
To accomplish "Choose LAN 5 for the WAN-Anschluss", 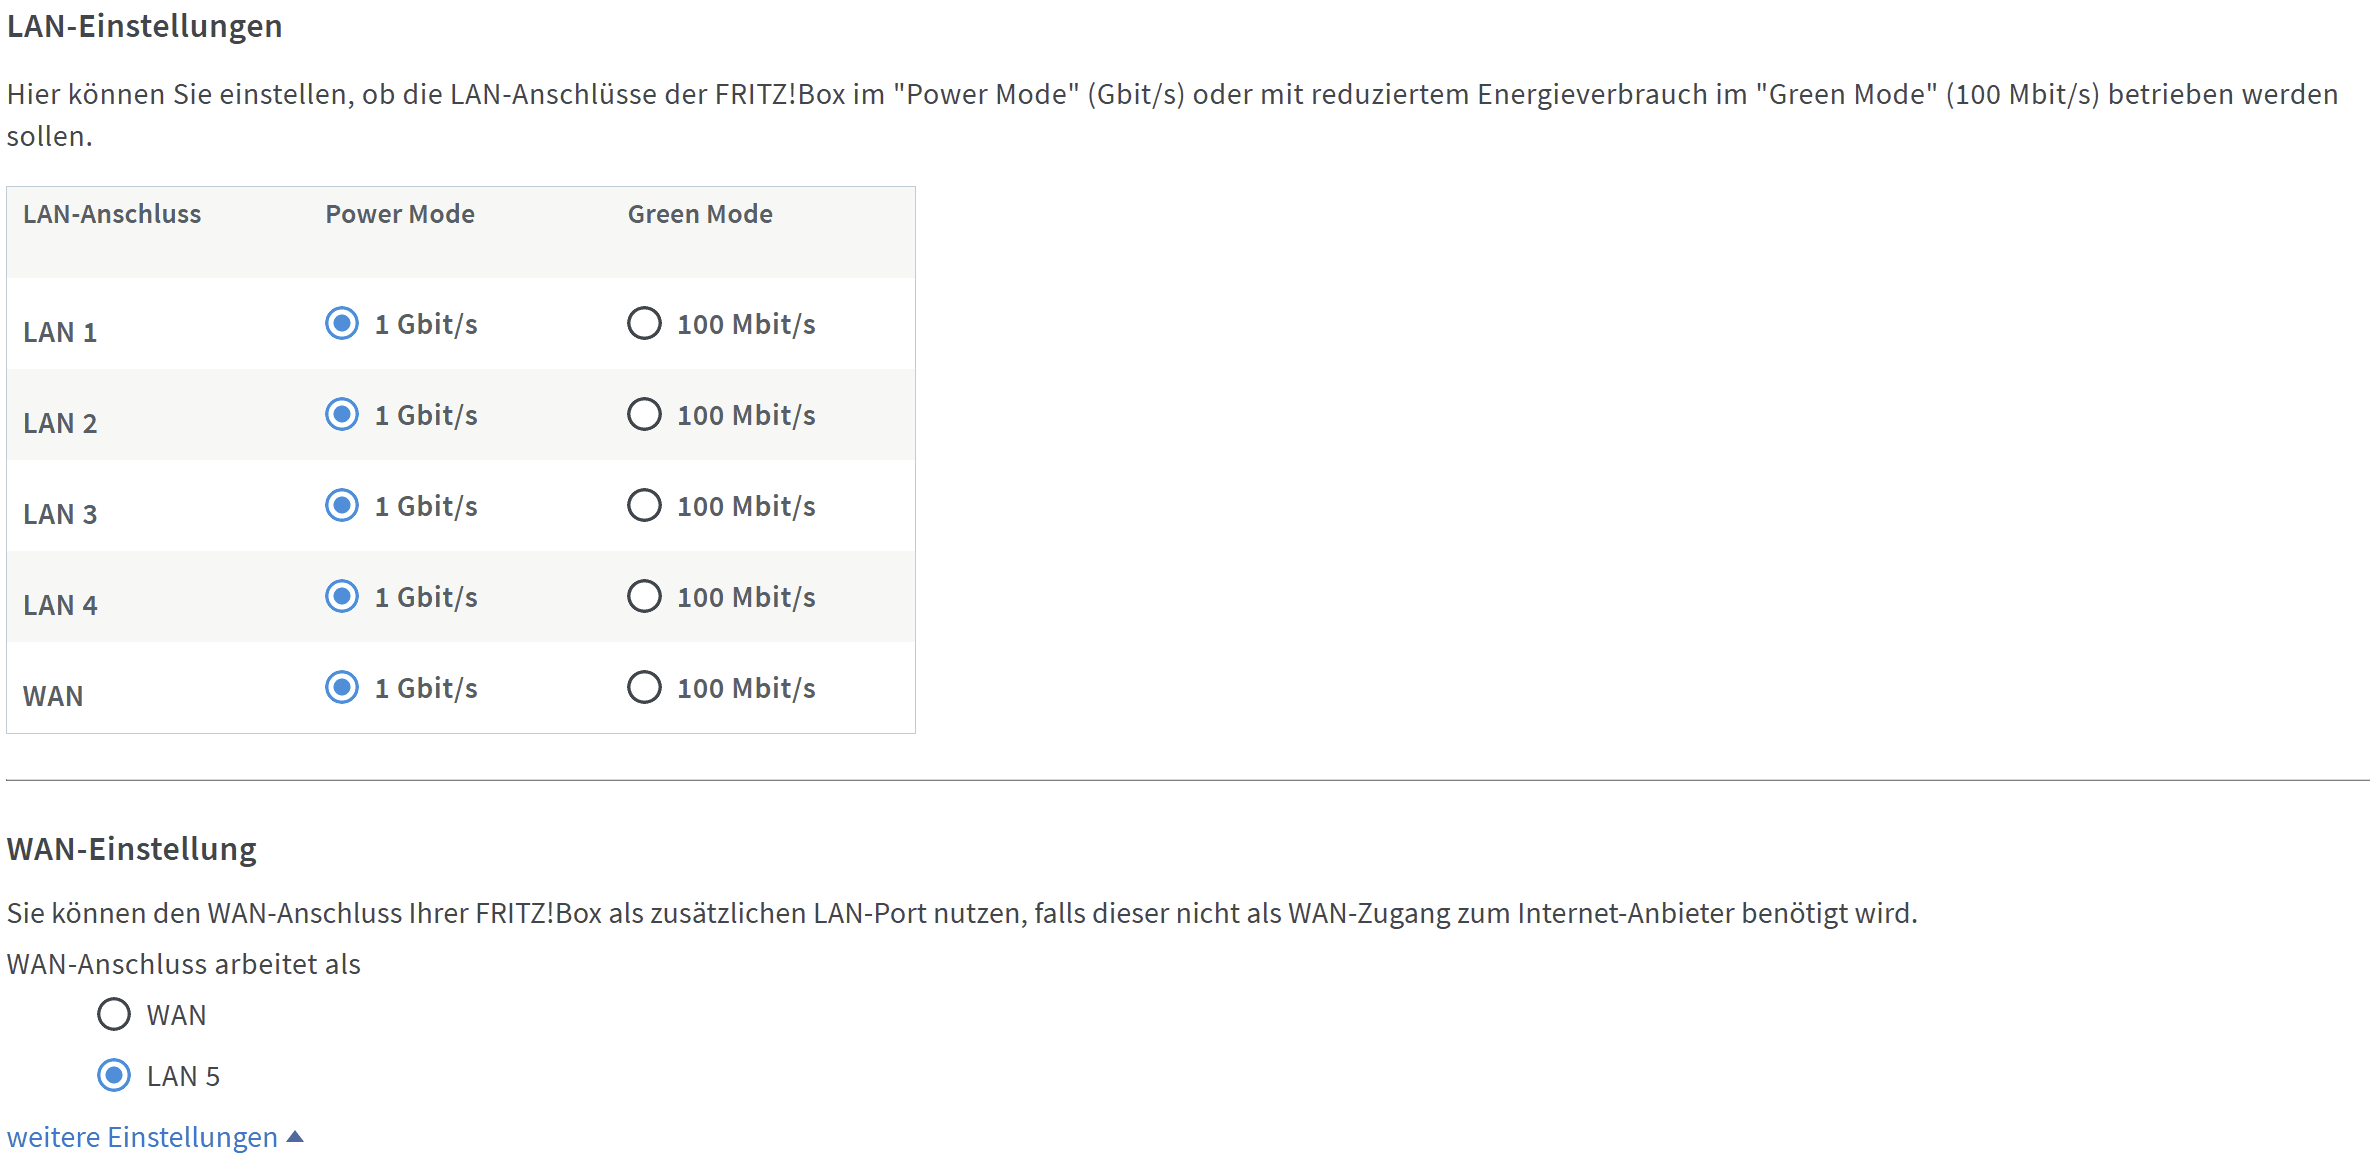I will [x=114, y=1076].
